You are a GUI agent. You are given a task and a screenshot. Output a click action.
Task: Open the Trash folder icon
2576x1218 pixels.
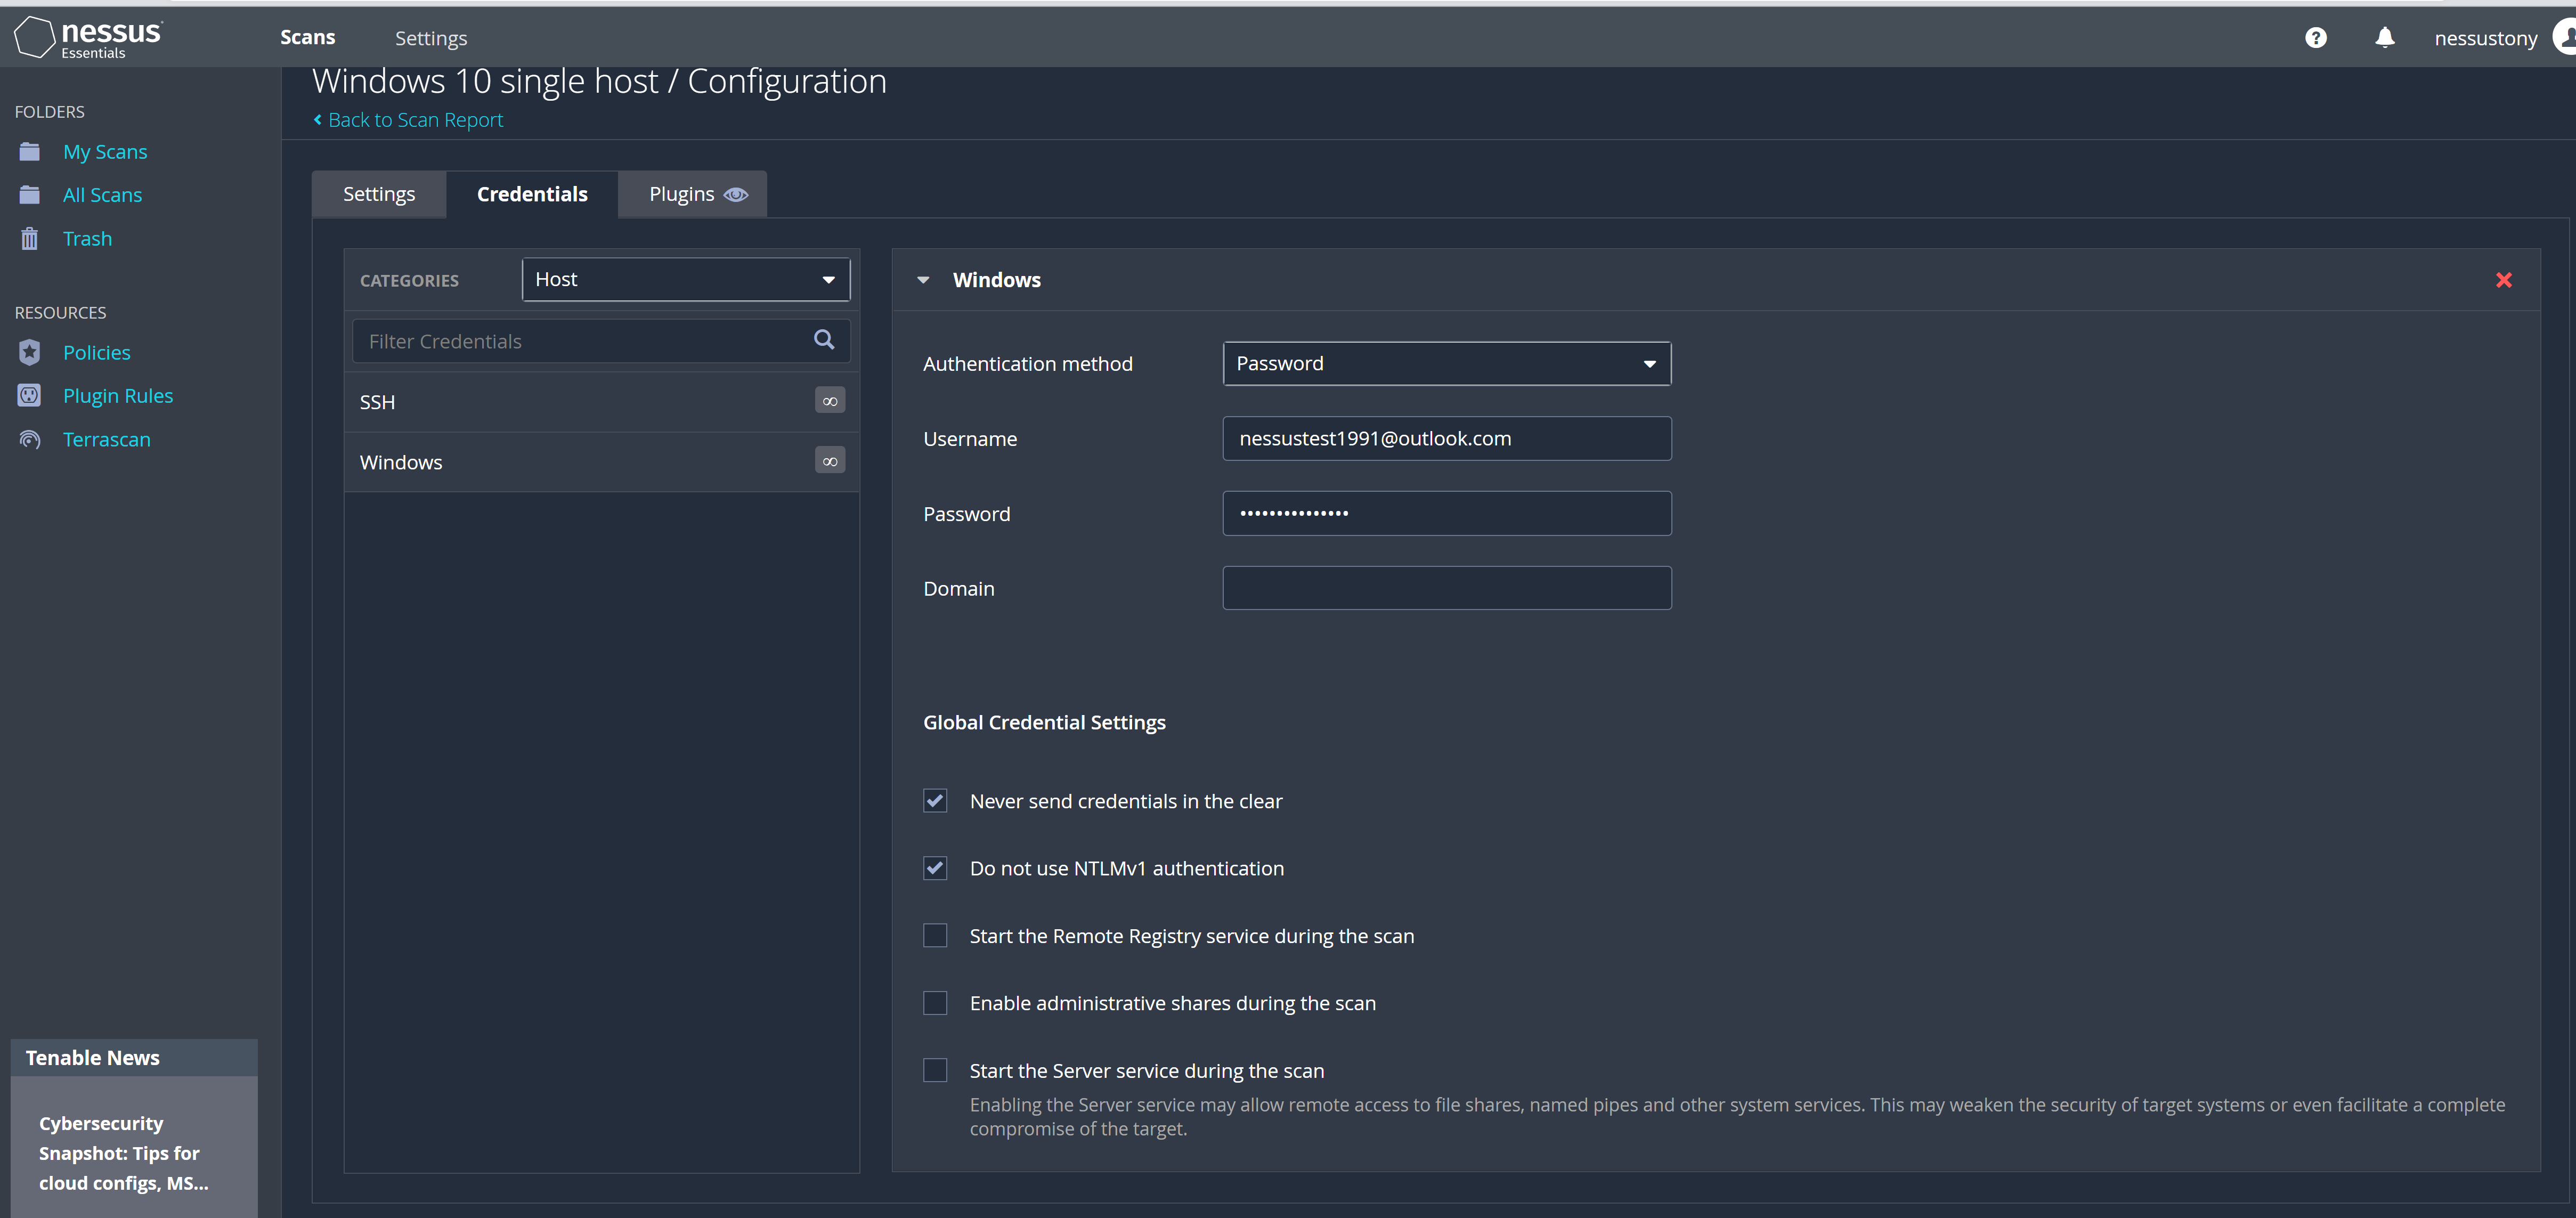[x=29, y=238]
